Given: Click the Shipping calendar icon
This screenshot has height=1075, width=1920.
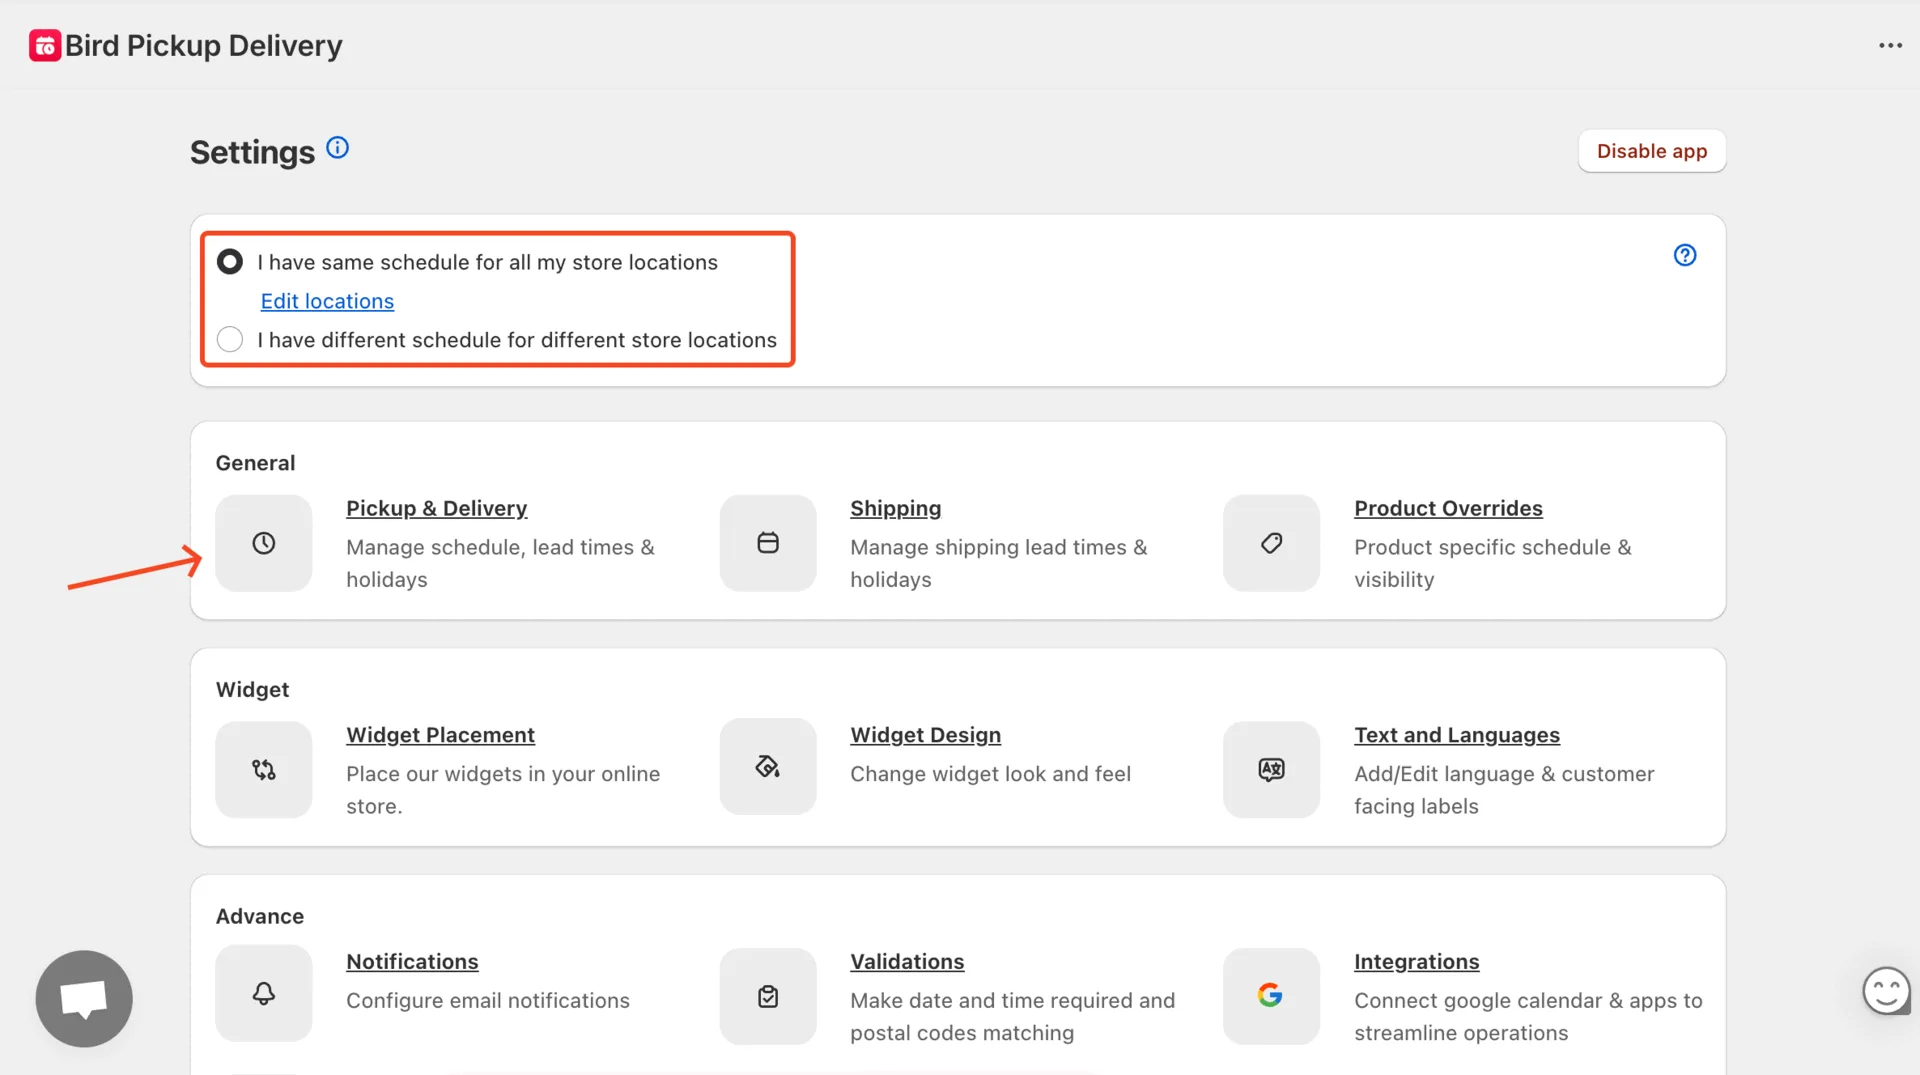Looking at the screenshot, I should point(768,543).
